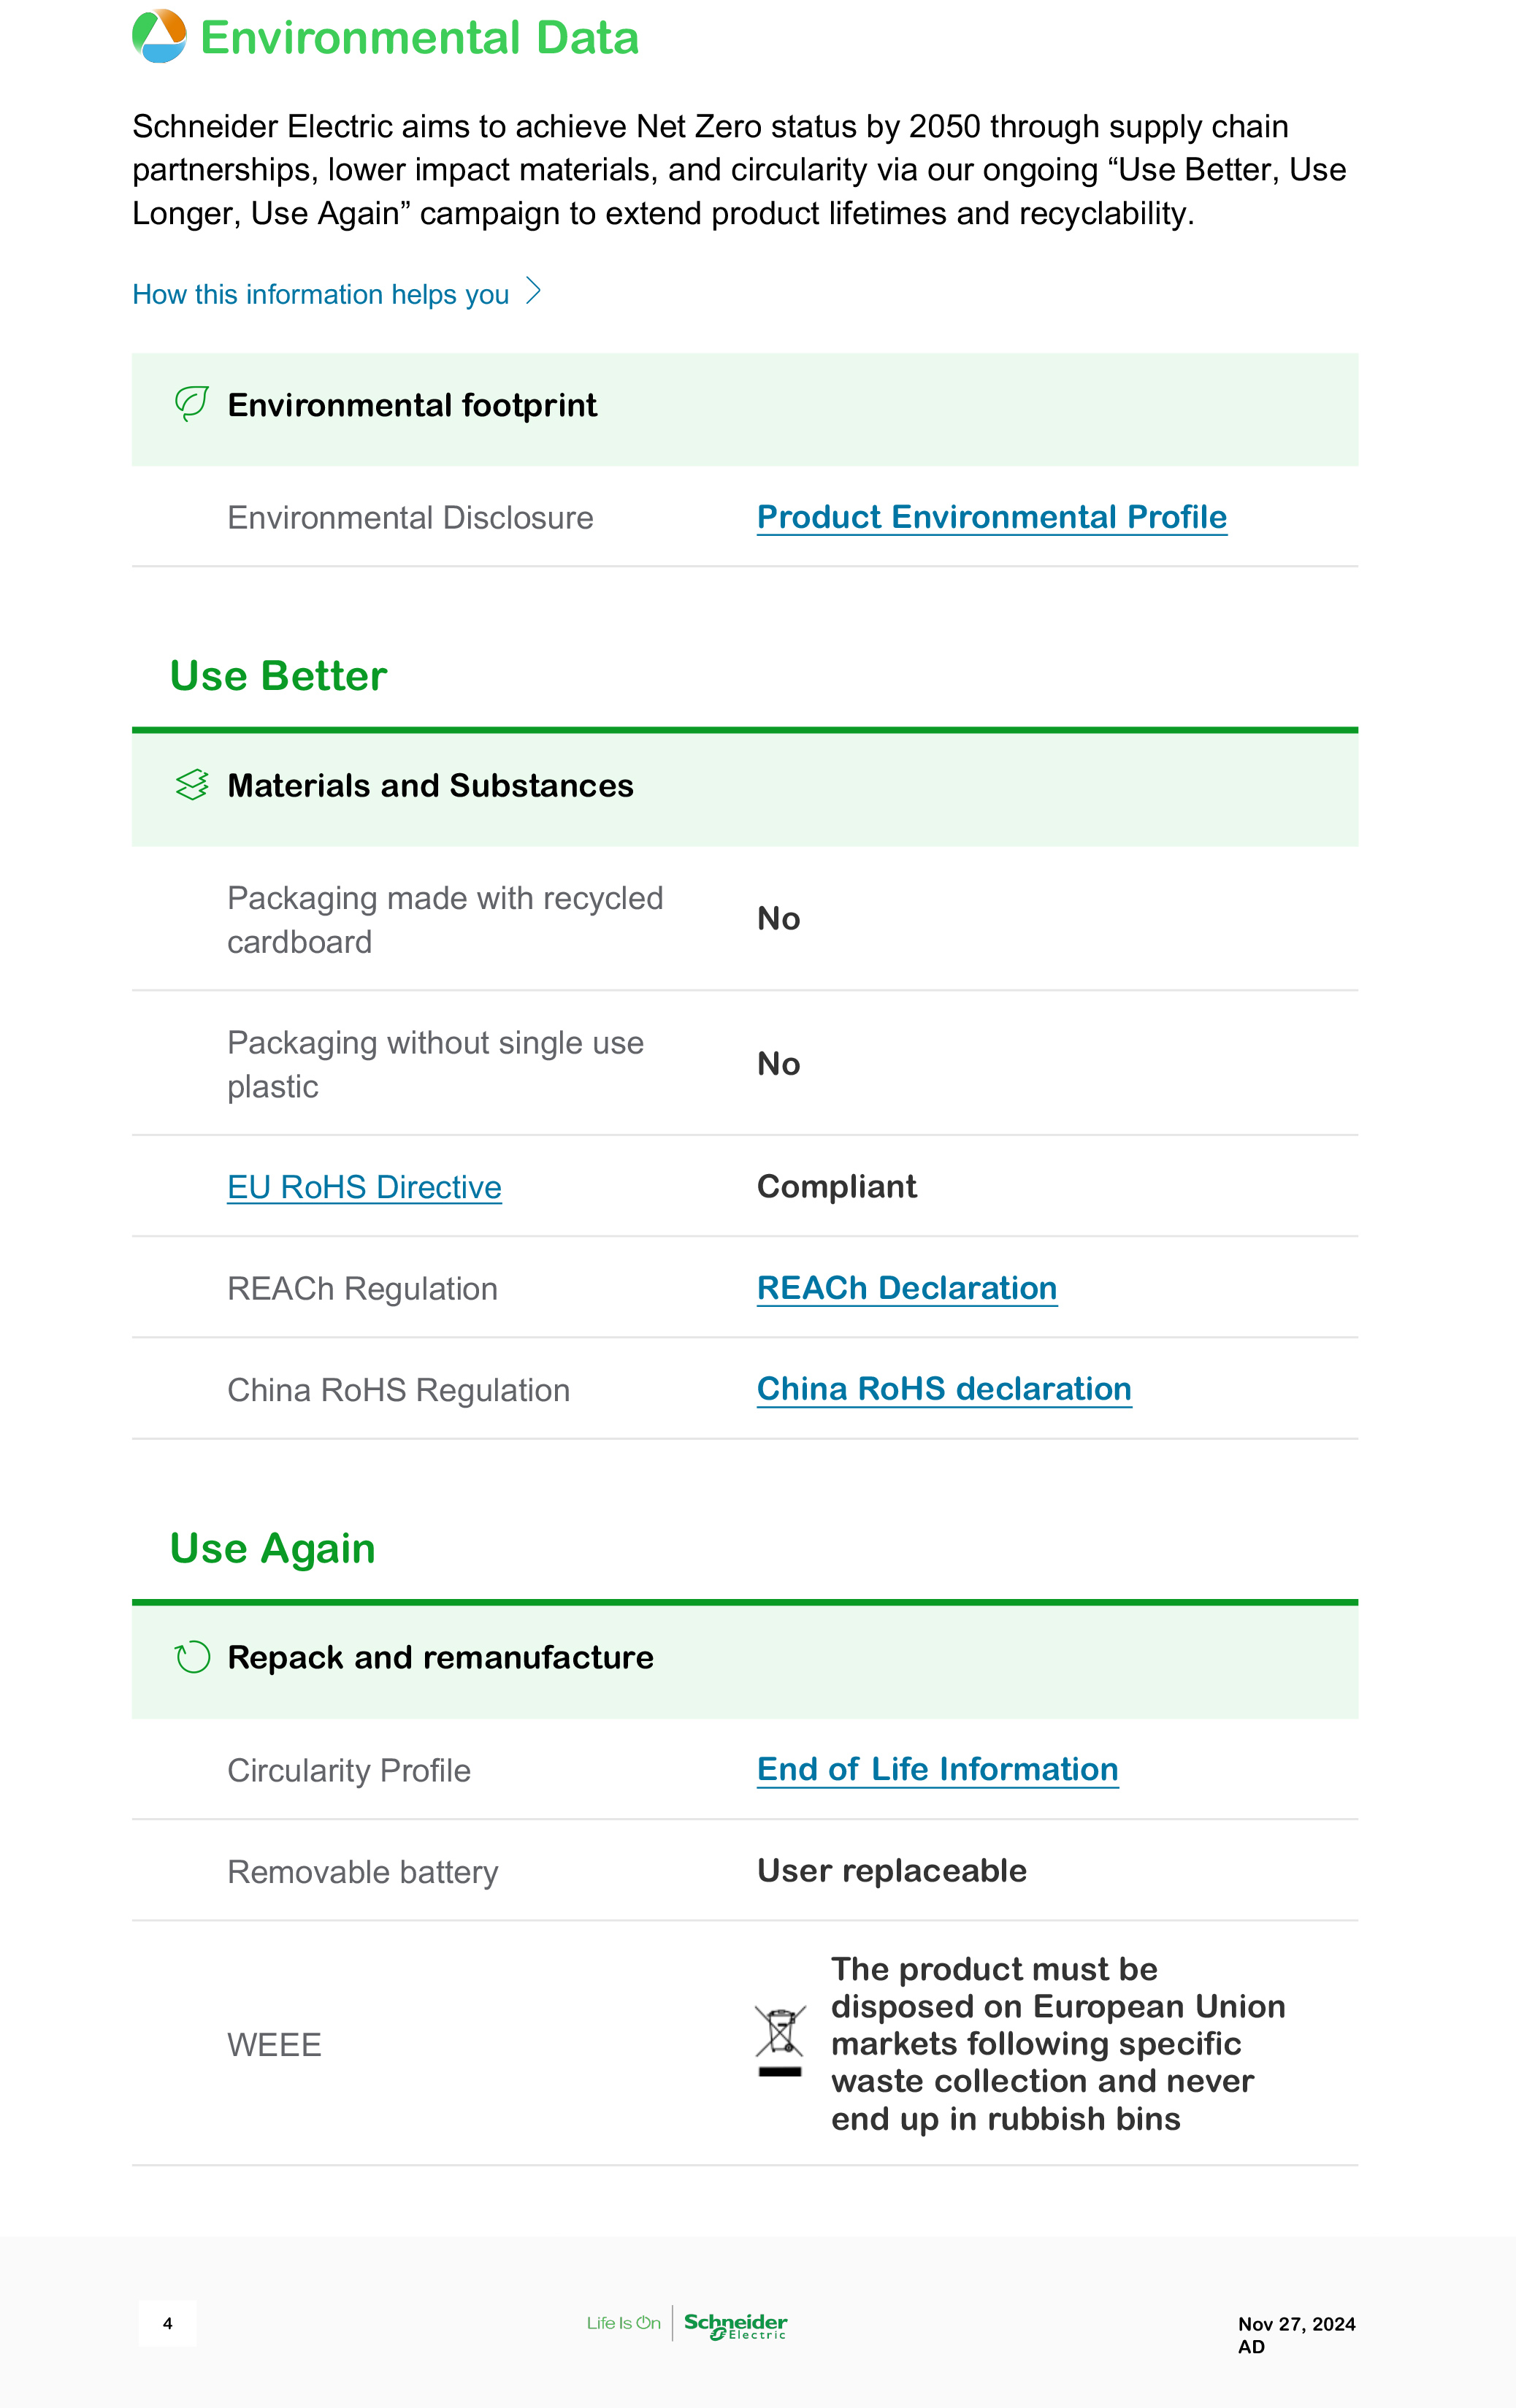Click the leaf icon beside Environmental footprint
This screenshot has height=2408, width=1516.
[191, 404]
